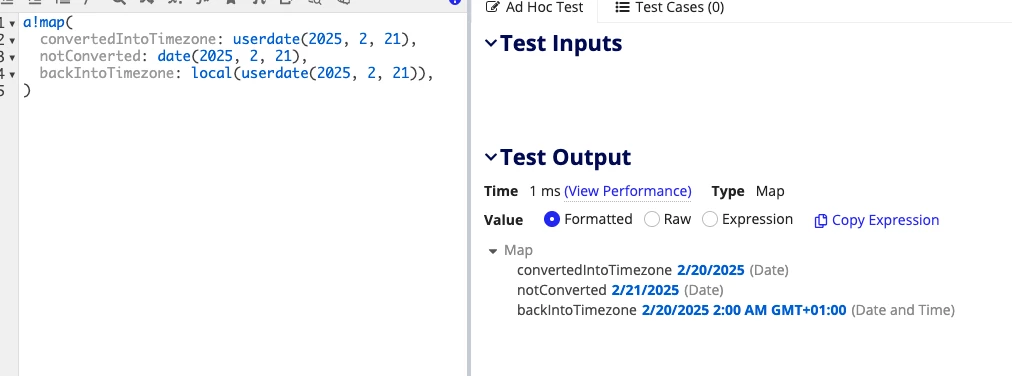Screen dimensions: 1012x376
Task: Click the Test Output heading text
Action: coord(565,157)
